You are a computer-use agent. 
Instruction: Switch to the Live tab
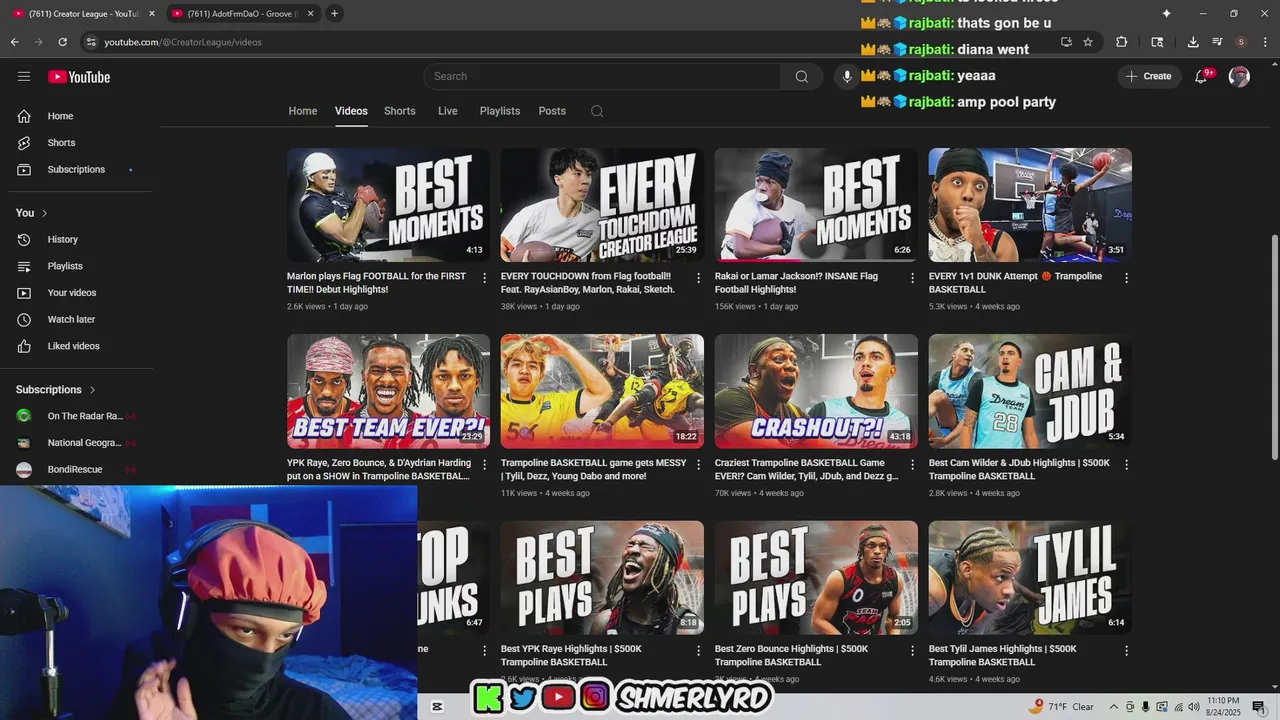point(448,111)
